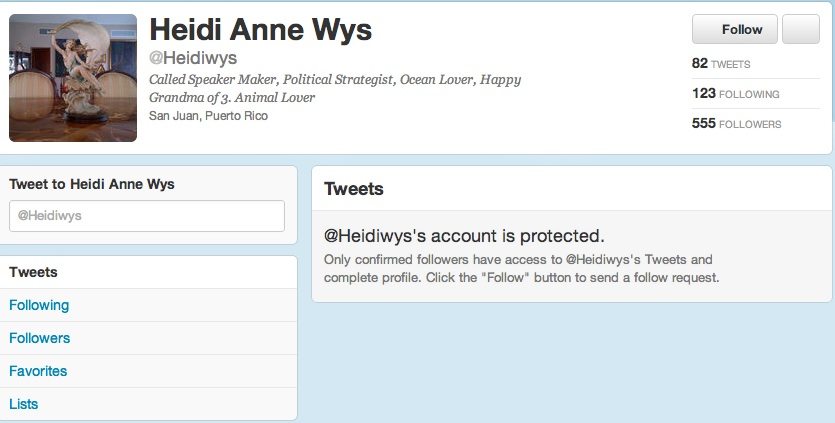Click the San Juan, Puerto Rico location
The width and height of the screenshot is (835, 423).
[208, 116]
